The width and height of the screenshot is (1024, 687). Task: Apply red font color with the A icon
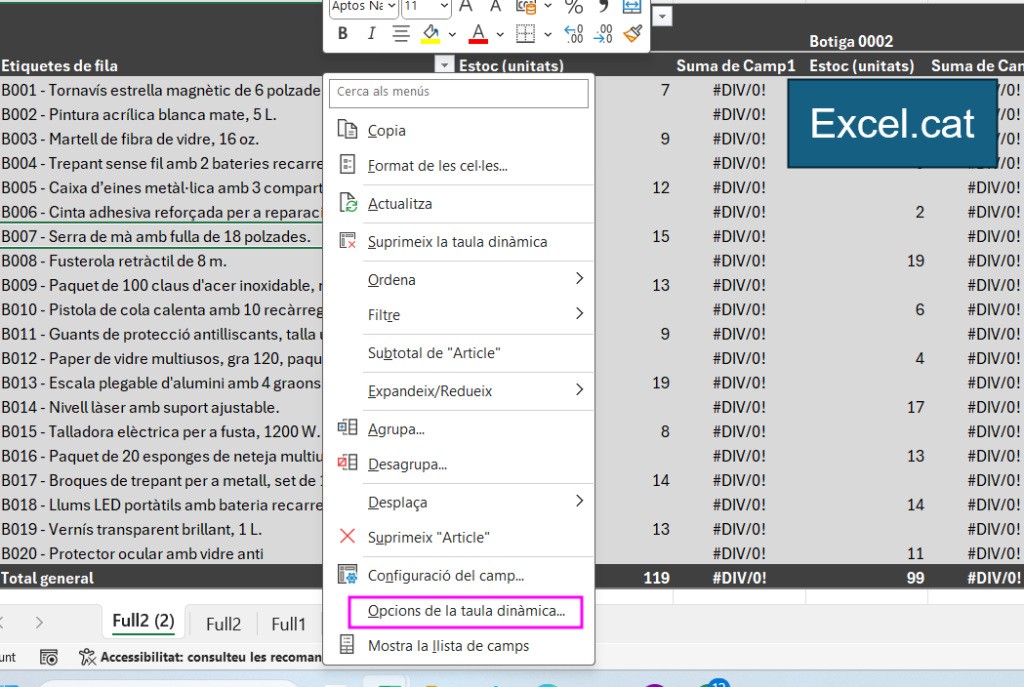coord(478,33)
